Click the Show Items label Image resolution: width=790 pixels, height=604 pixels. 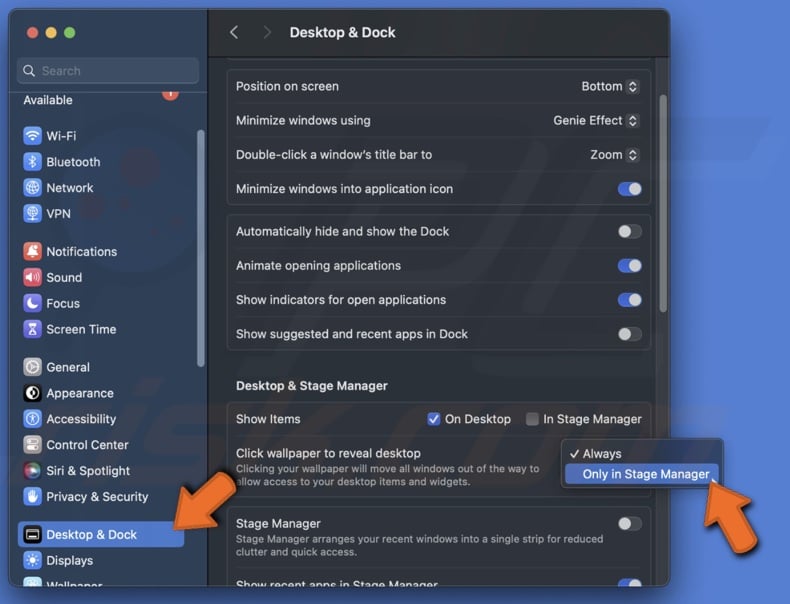pos(268,419)
